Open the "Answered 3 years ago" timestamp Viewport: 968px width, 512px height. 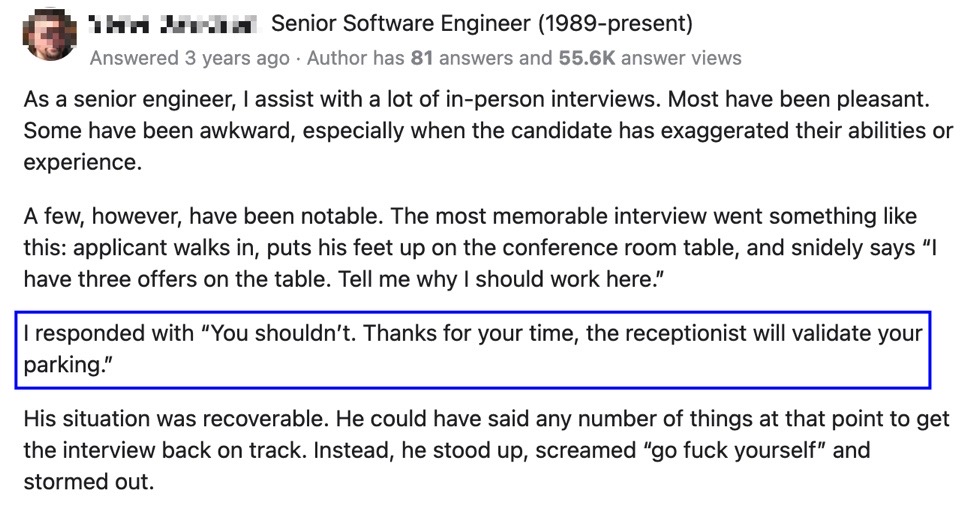tap(189, 58)
